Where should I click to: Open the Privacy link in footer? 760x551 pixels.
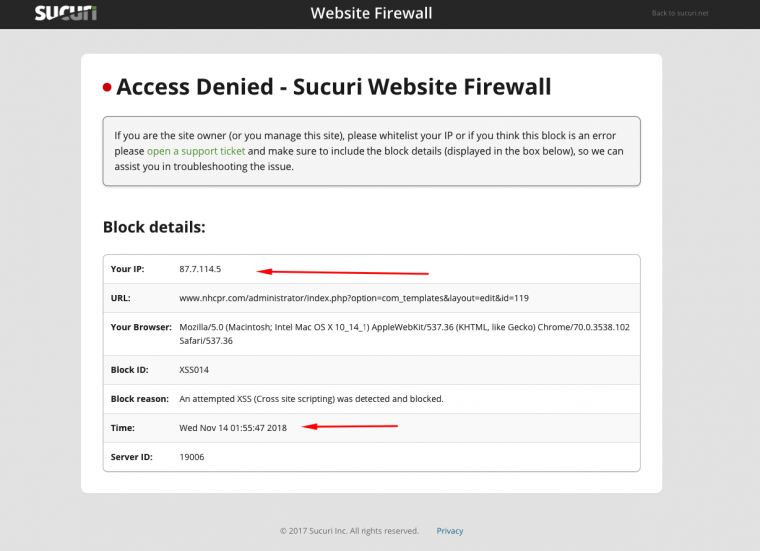pos(450,531)
